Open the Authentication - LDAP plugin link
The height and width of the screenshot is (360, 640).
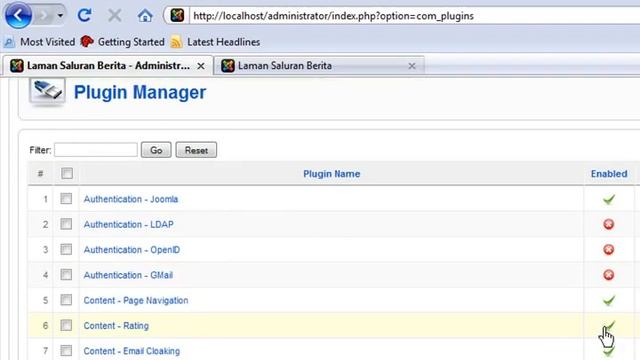pyautogui.click(x=129, y=224)
